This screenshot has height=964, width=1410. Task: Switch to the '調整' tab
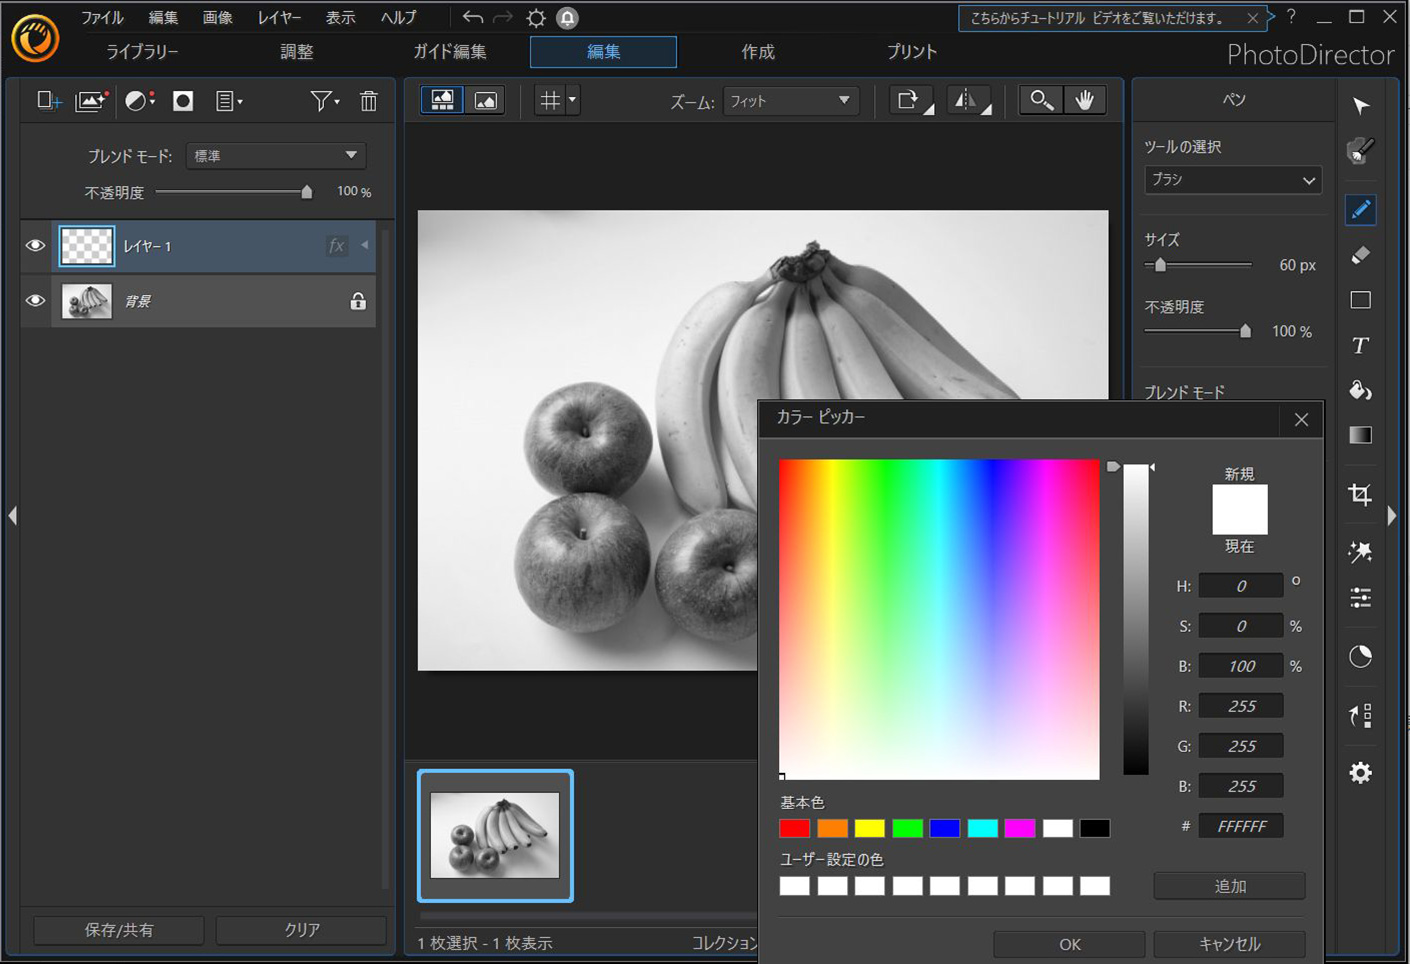point(296,52)
